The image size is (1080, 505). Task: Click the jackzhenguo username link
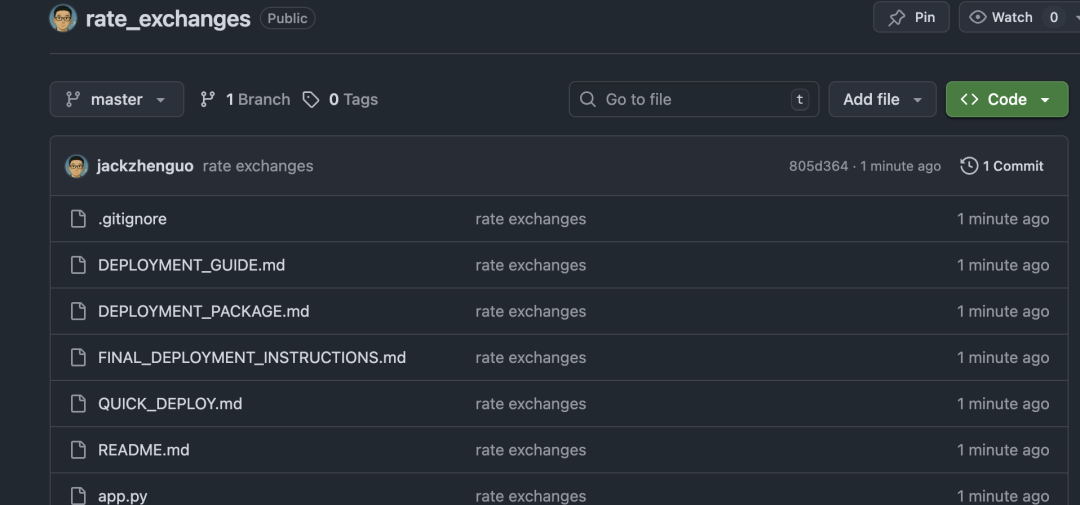tap(145, 166)
